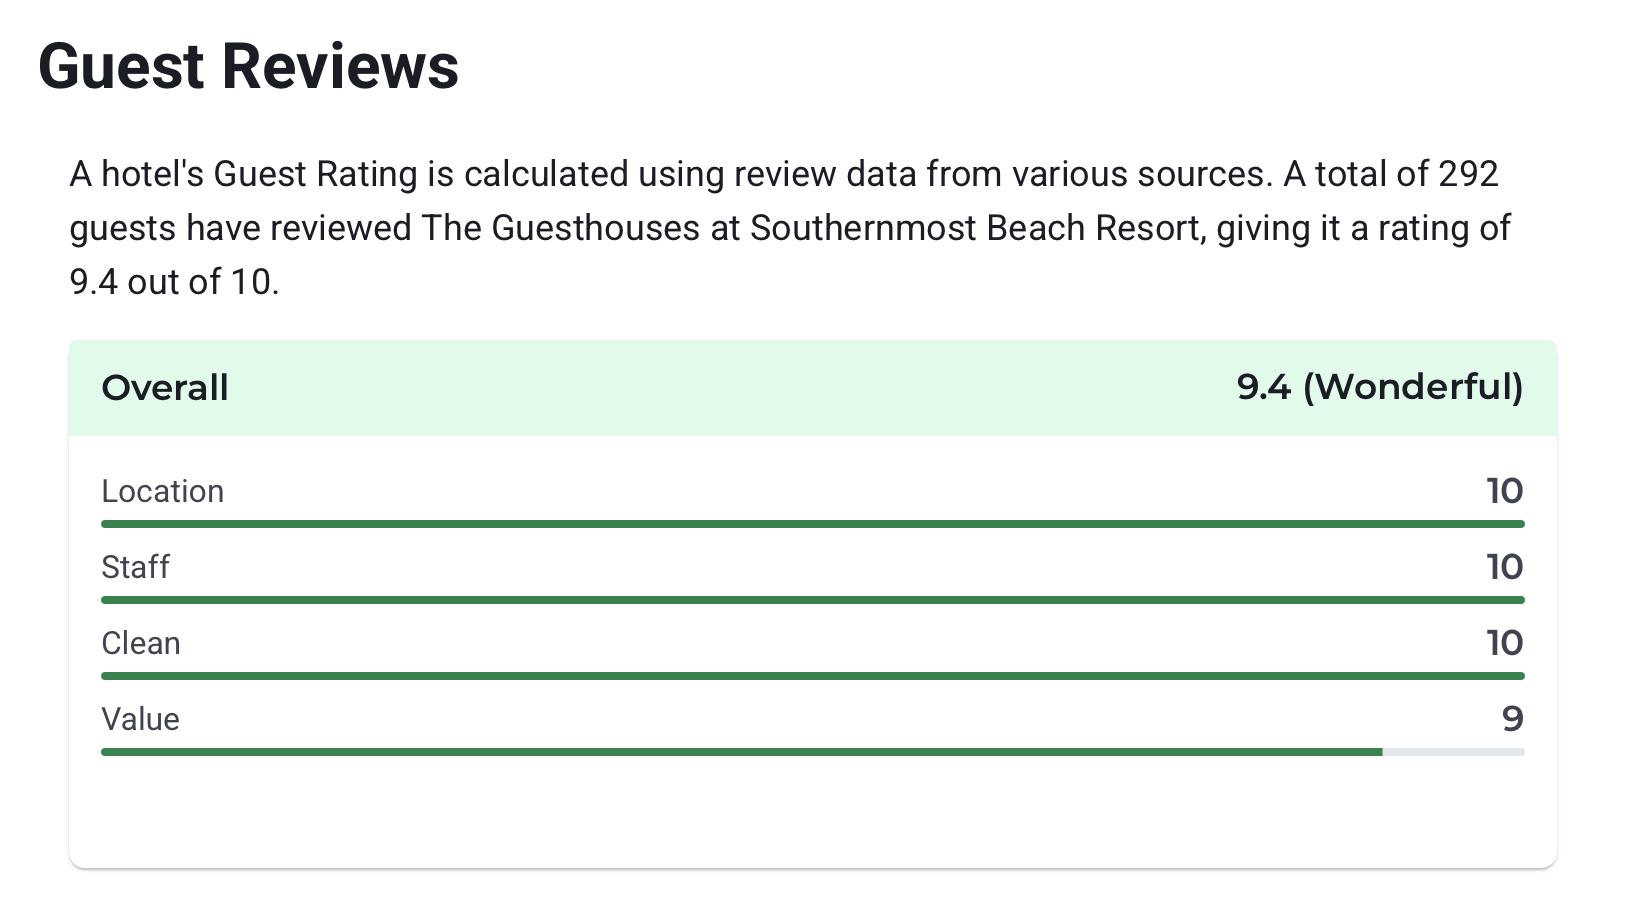1652x924 pixels.
Task: Click the Clean score of 10
Action: click(x=1505, y=643)
